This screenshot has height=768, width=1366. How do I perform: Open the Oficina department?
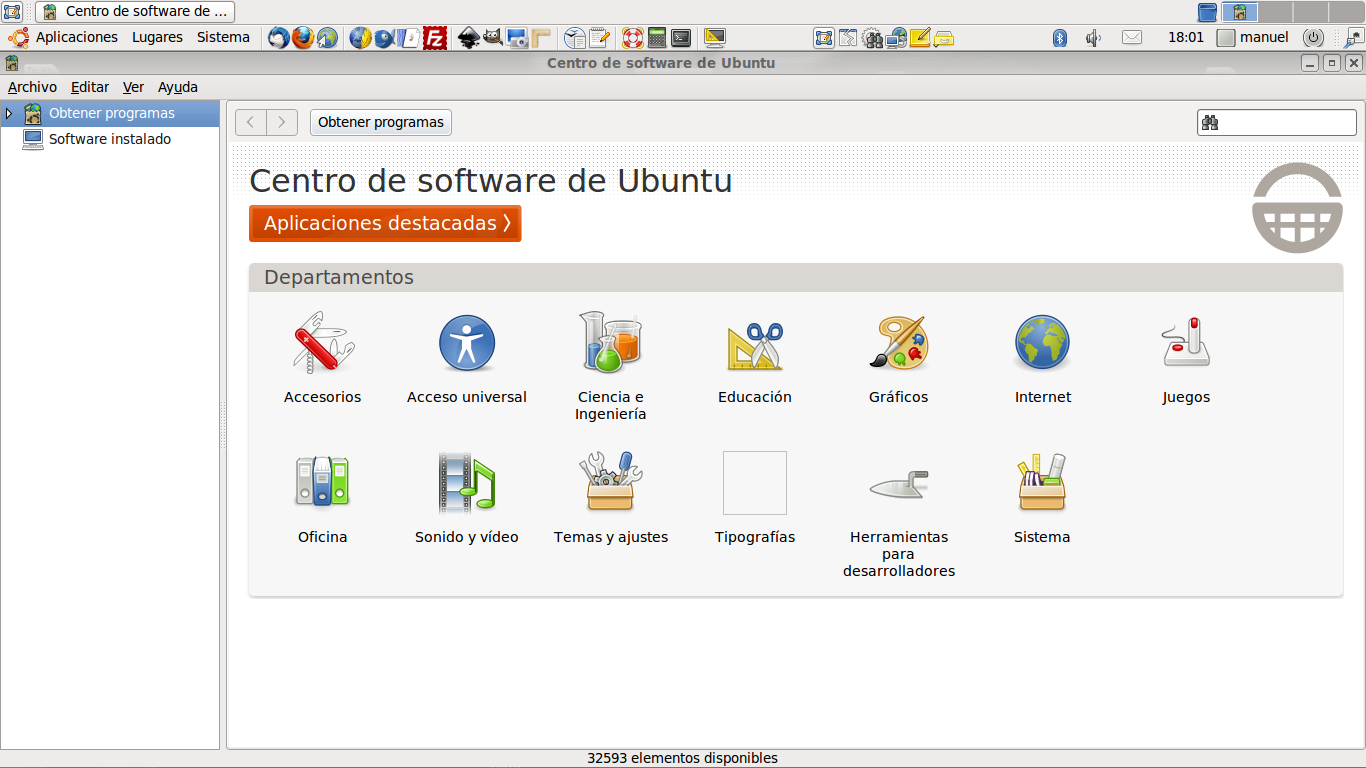tap(322, 483)
